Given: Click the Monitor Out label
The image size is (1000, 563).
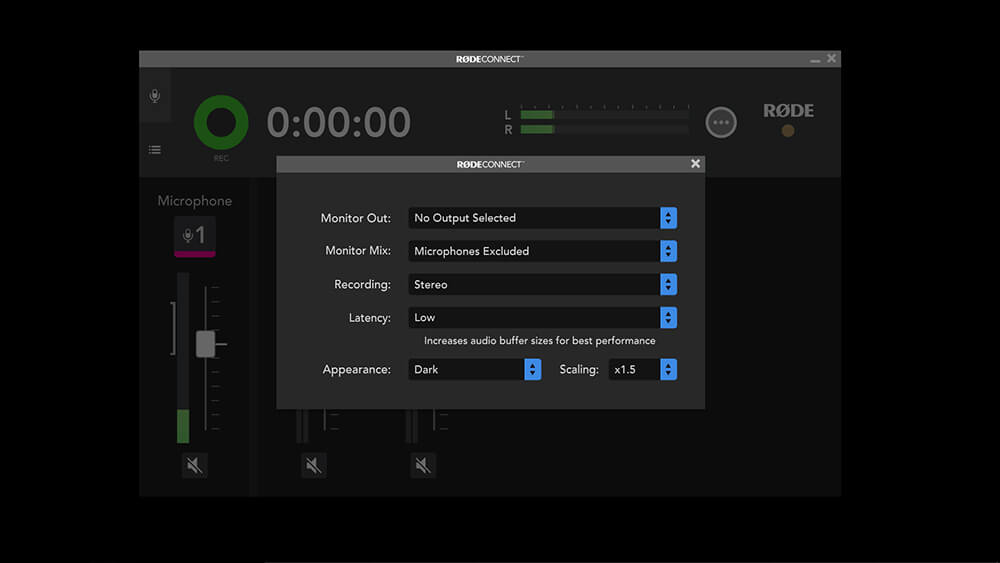Looking at the screenshot, I should click(x=355, y=218).
